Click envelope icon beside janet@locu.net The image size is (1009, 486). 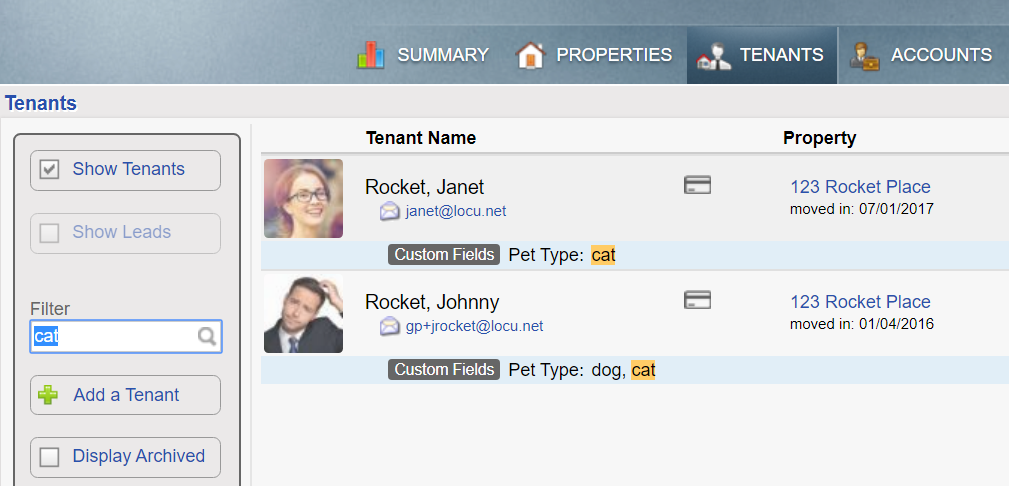coord(389,211)
